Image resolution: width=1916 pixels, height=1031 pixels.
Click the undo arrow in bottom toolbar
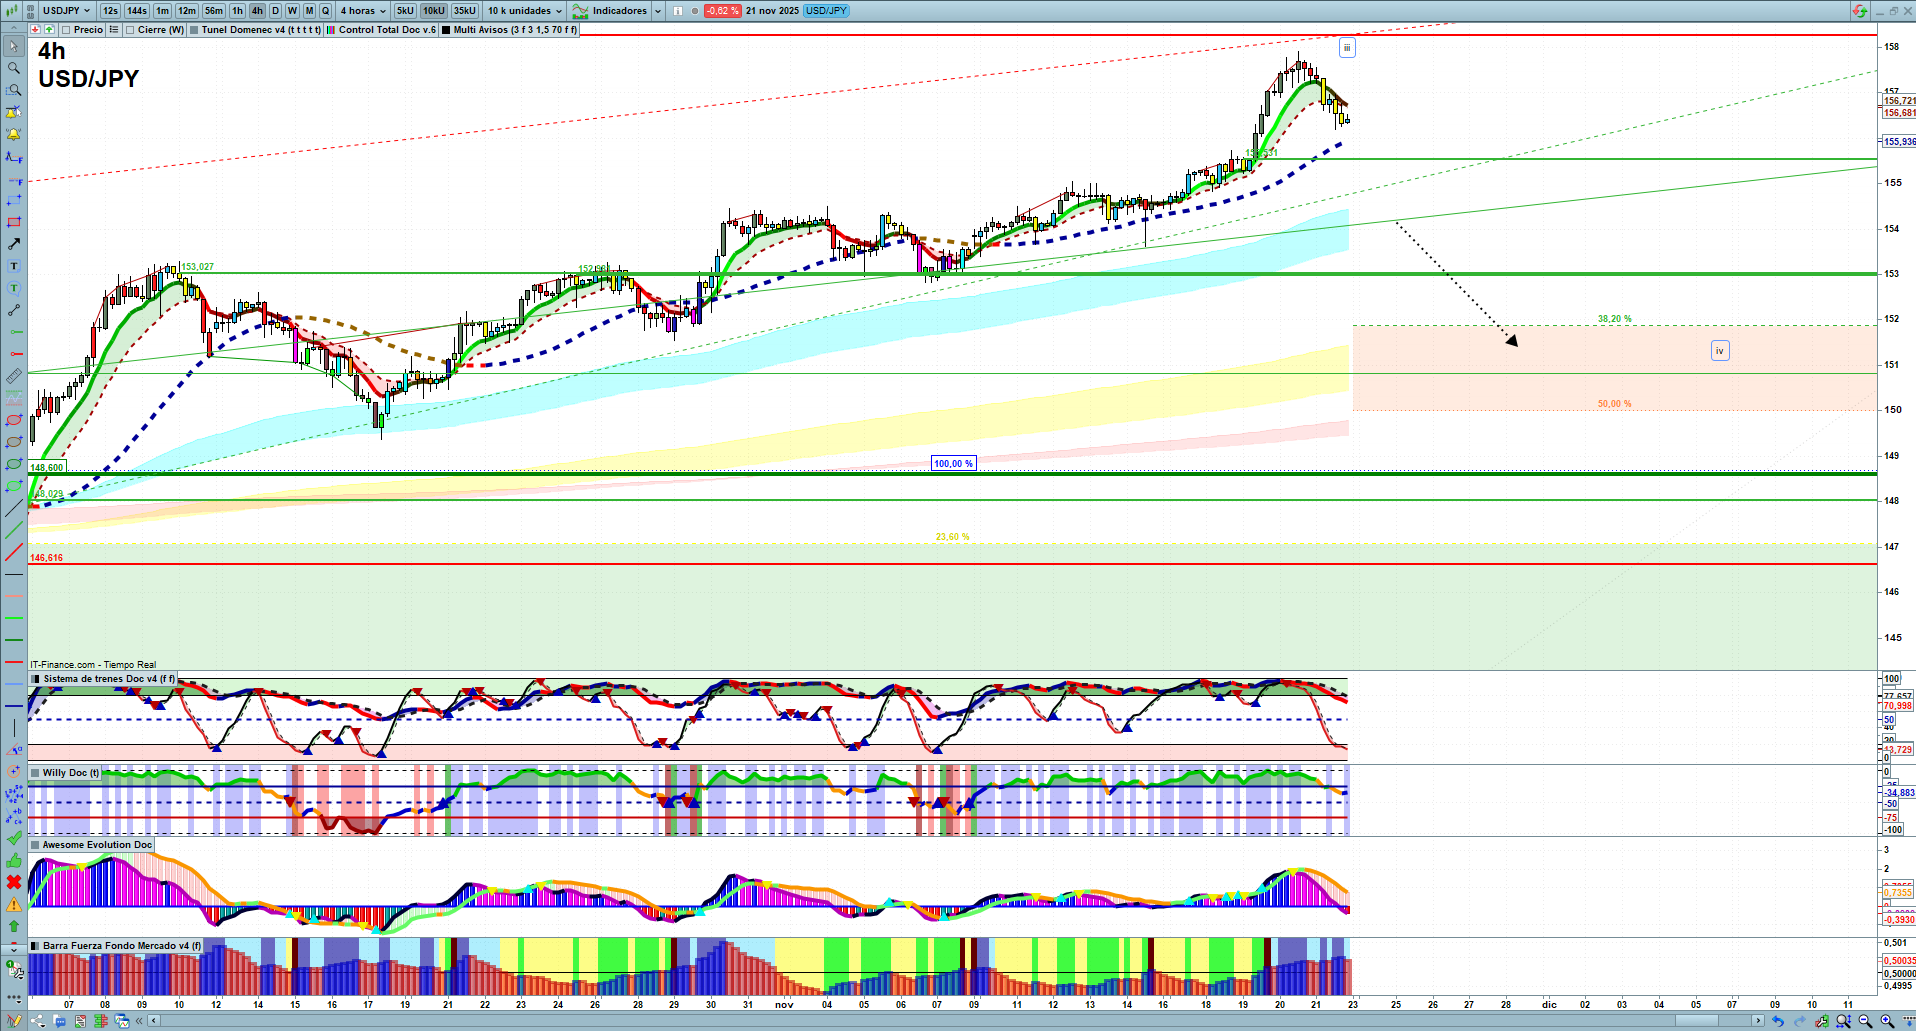click(1777, 1021)
